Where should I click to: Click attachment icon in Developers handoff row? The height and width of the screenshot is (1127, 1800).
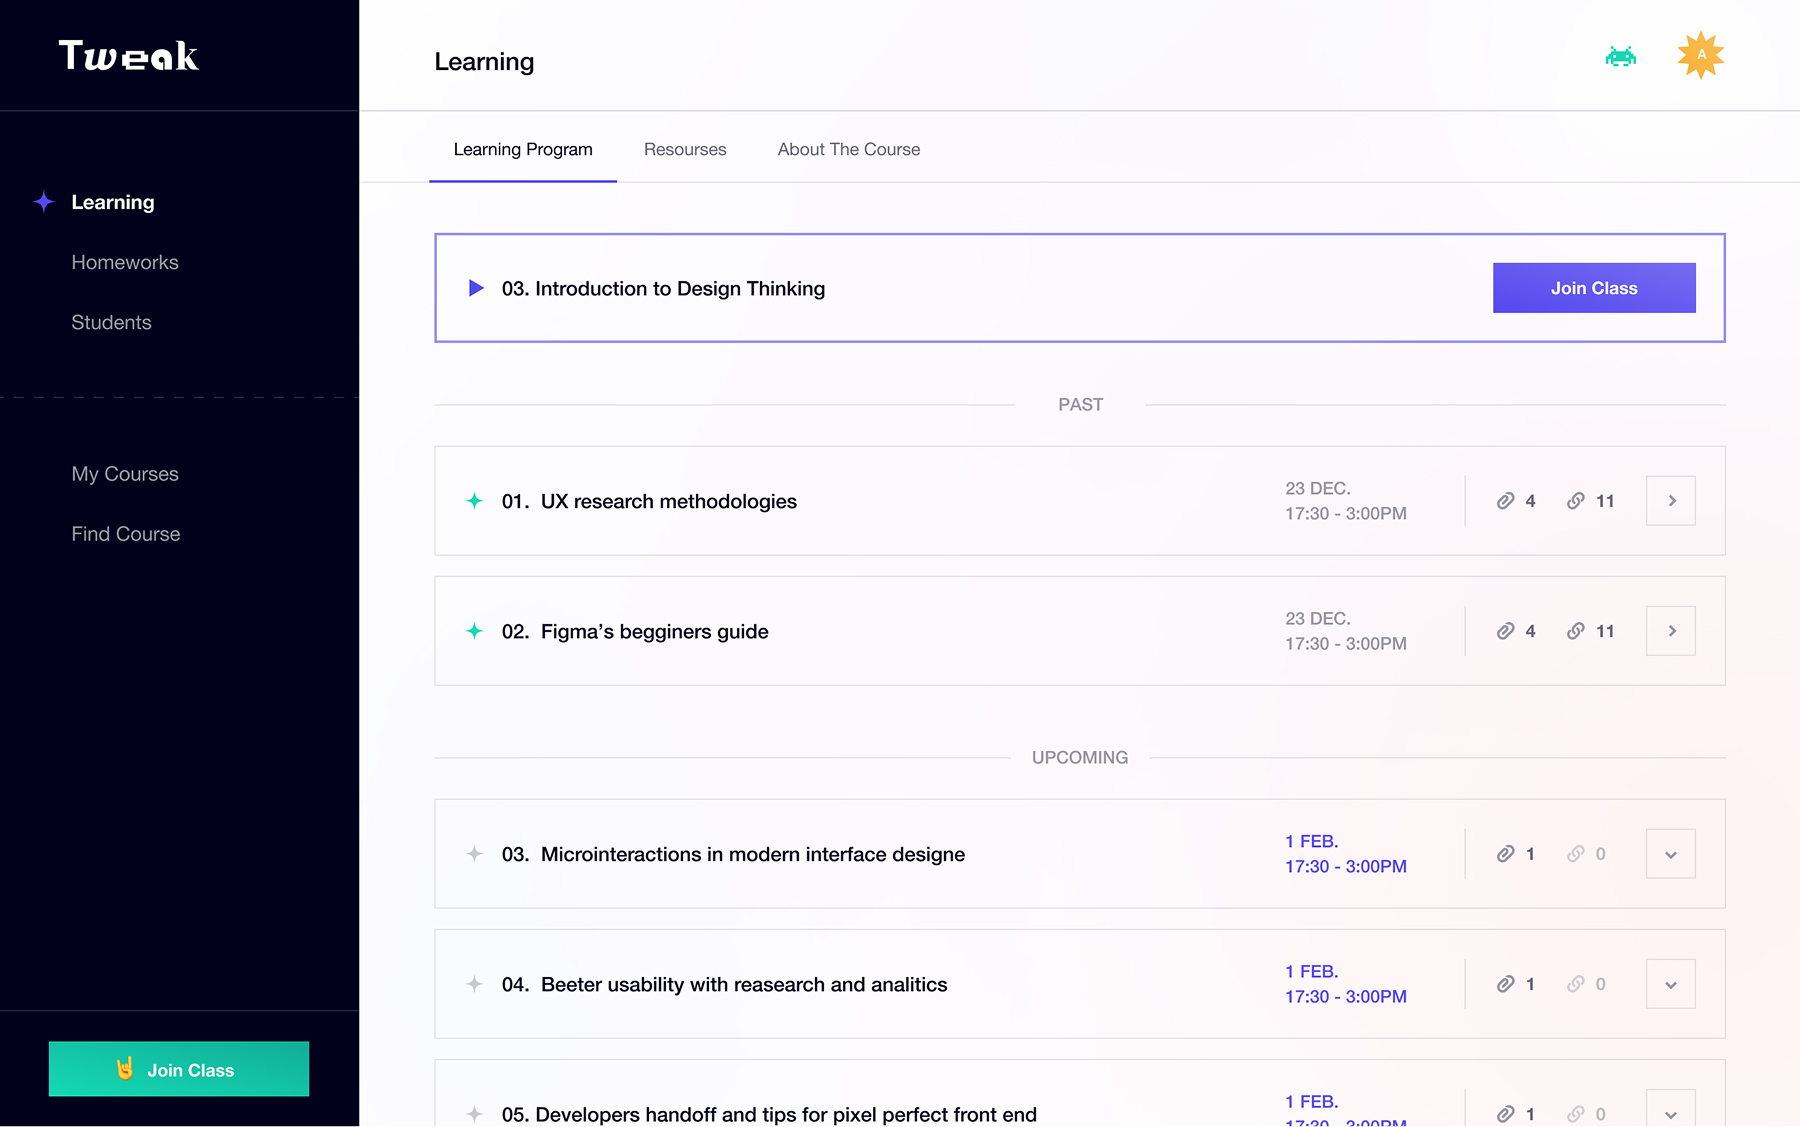[1505, 1114]
